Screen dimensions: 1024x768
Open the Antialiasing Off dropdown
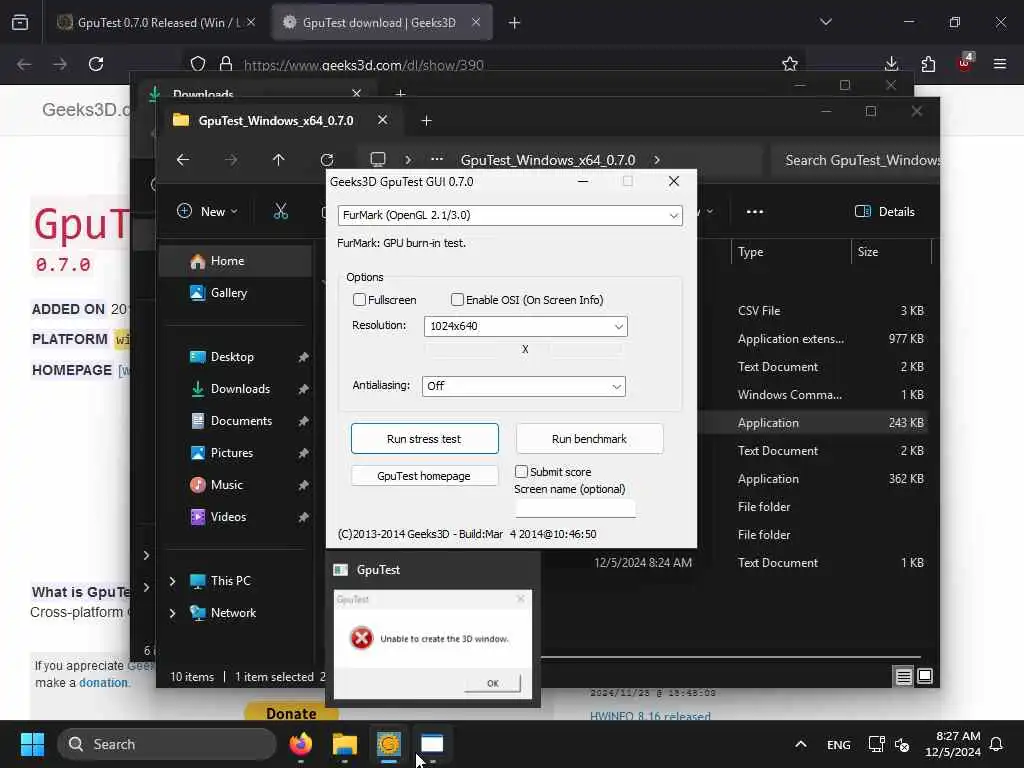pos(524,386)
